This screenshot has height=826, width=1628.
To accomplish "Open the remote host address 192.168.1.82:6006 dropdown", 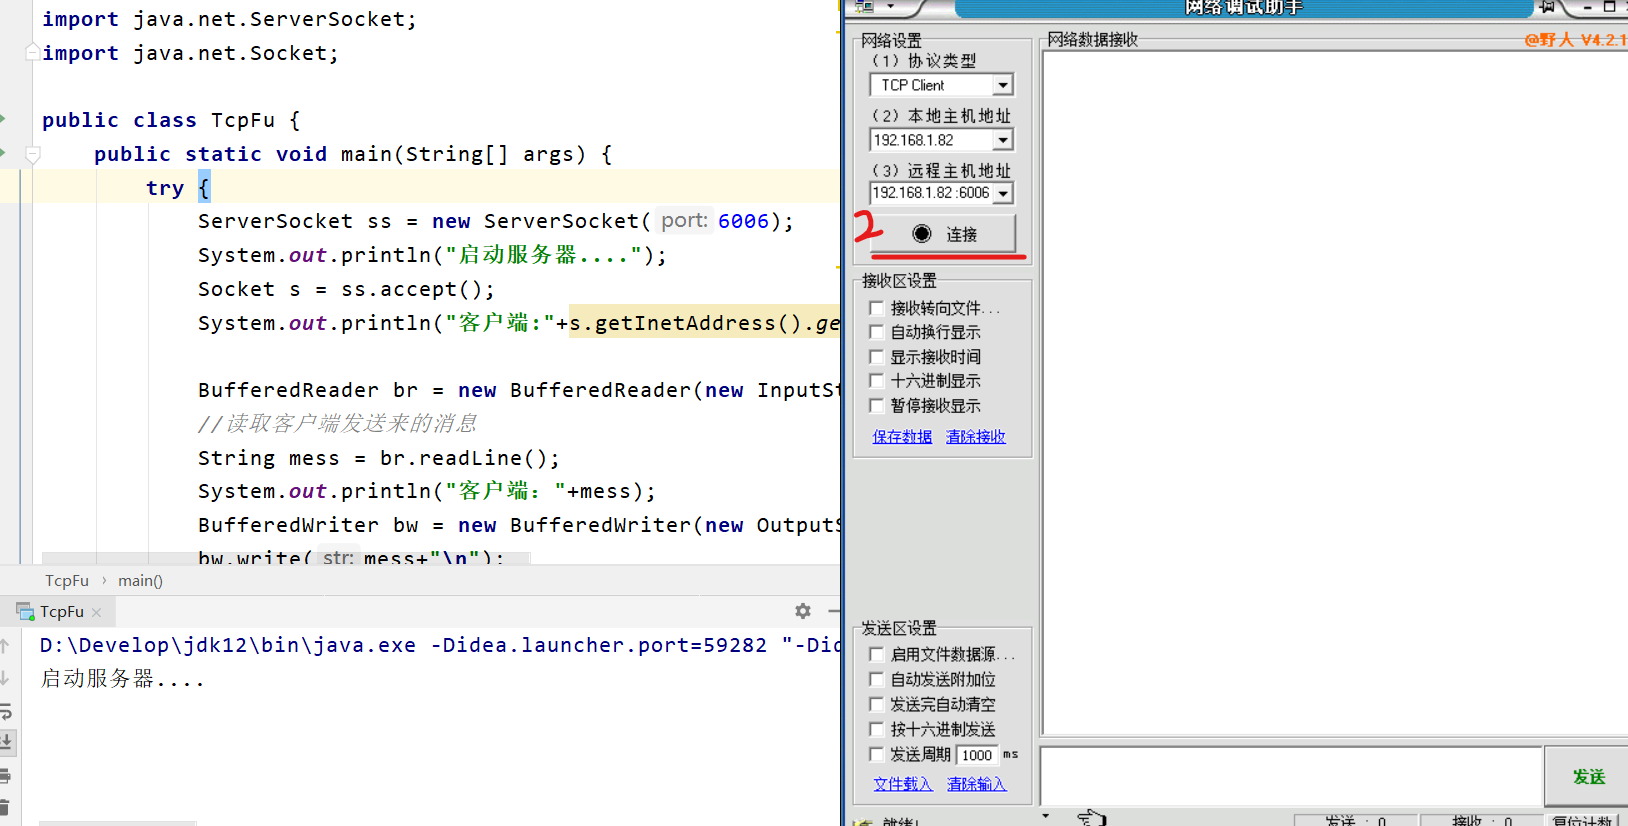I will coord(1003,193).
